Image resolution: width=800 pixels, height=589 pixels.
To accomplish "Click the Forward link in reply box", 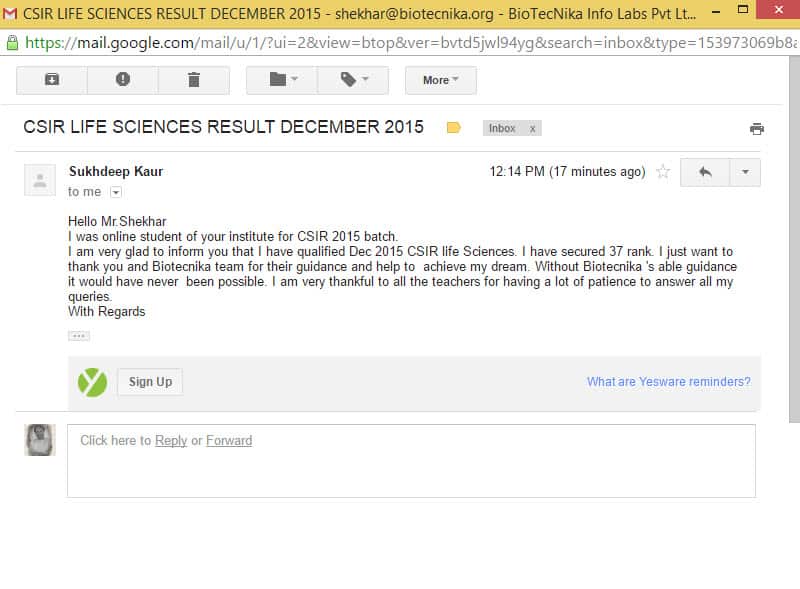I will (x=229, y=440).
